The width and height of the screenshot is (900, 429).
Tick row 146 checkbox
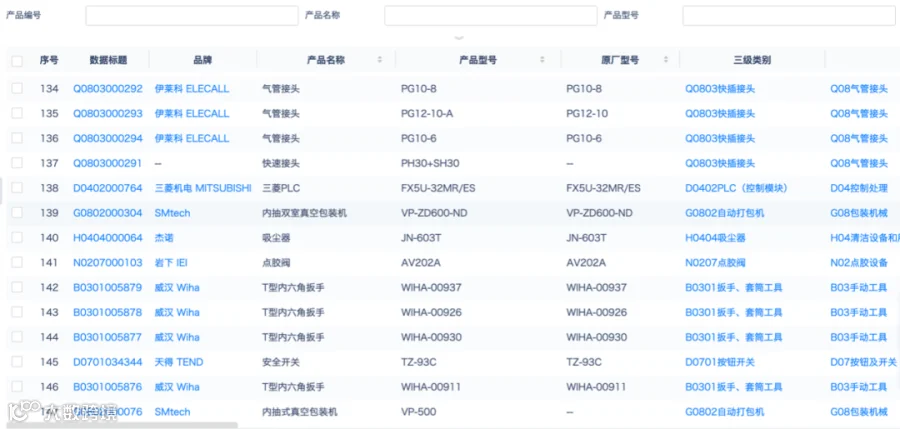[17, 387]
